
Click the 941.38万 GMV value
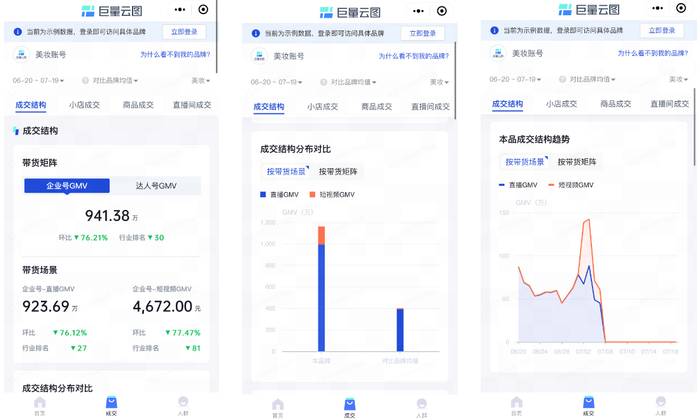click(x=112, y=216)
